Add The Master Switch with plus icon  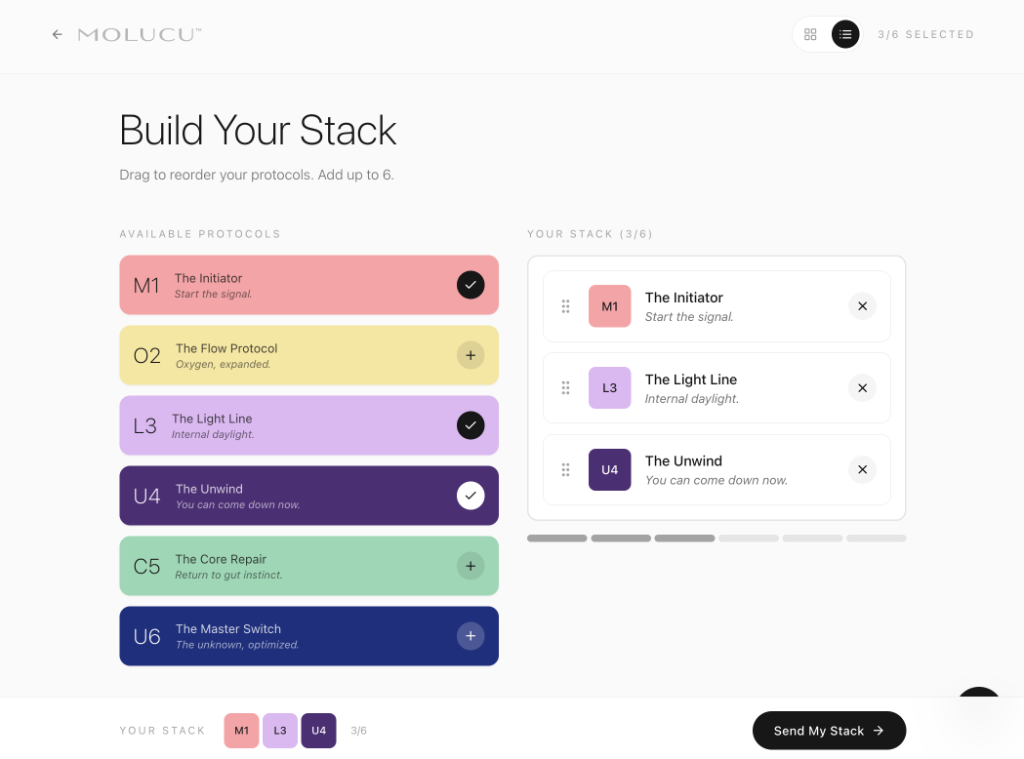470,636
